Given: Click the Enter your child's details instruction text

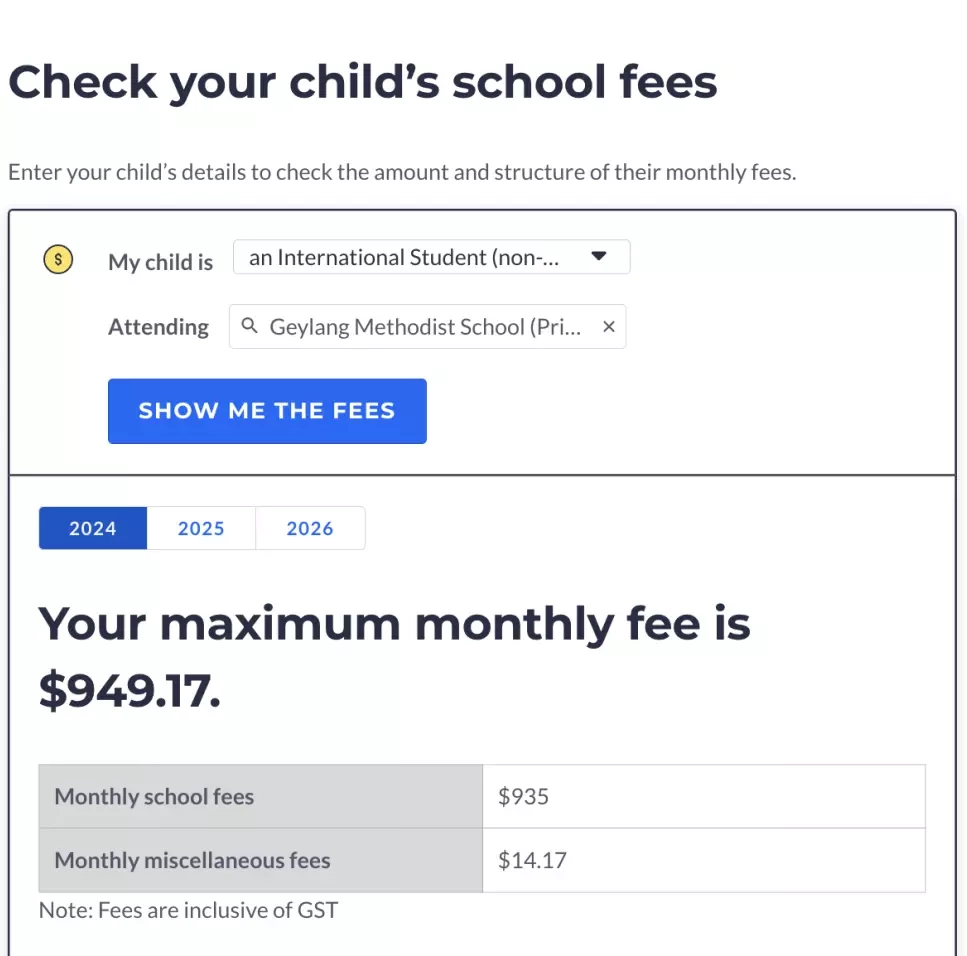Looking at the screenshot, I should 402,172.
